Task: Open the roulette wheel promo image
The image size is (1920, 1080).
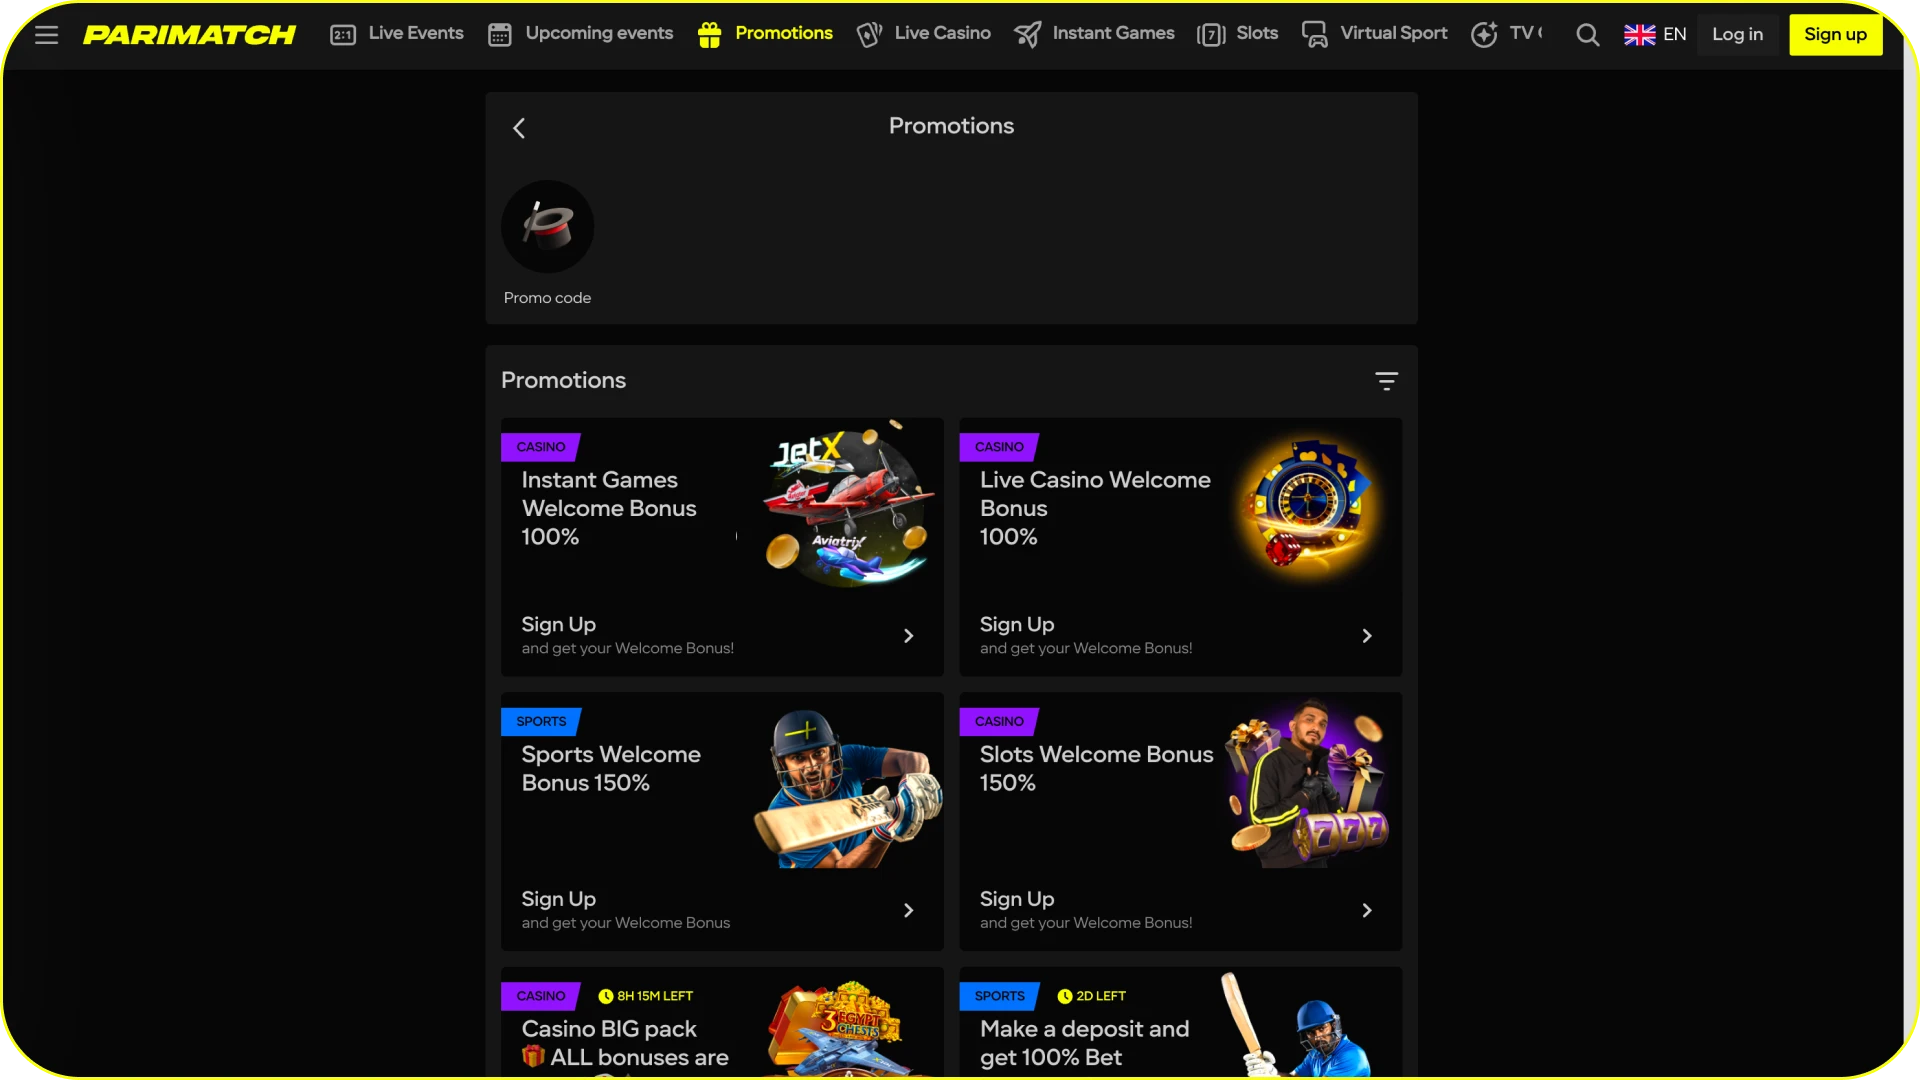Action: 1310,510
